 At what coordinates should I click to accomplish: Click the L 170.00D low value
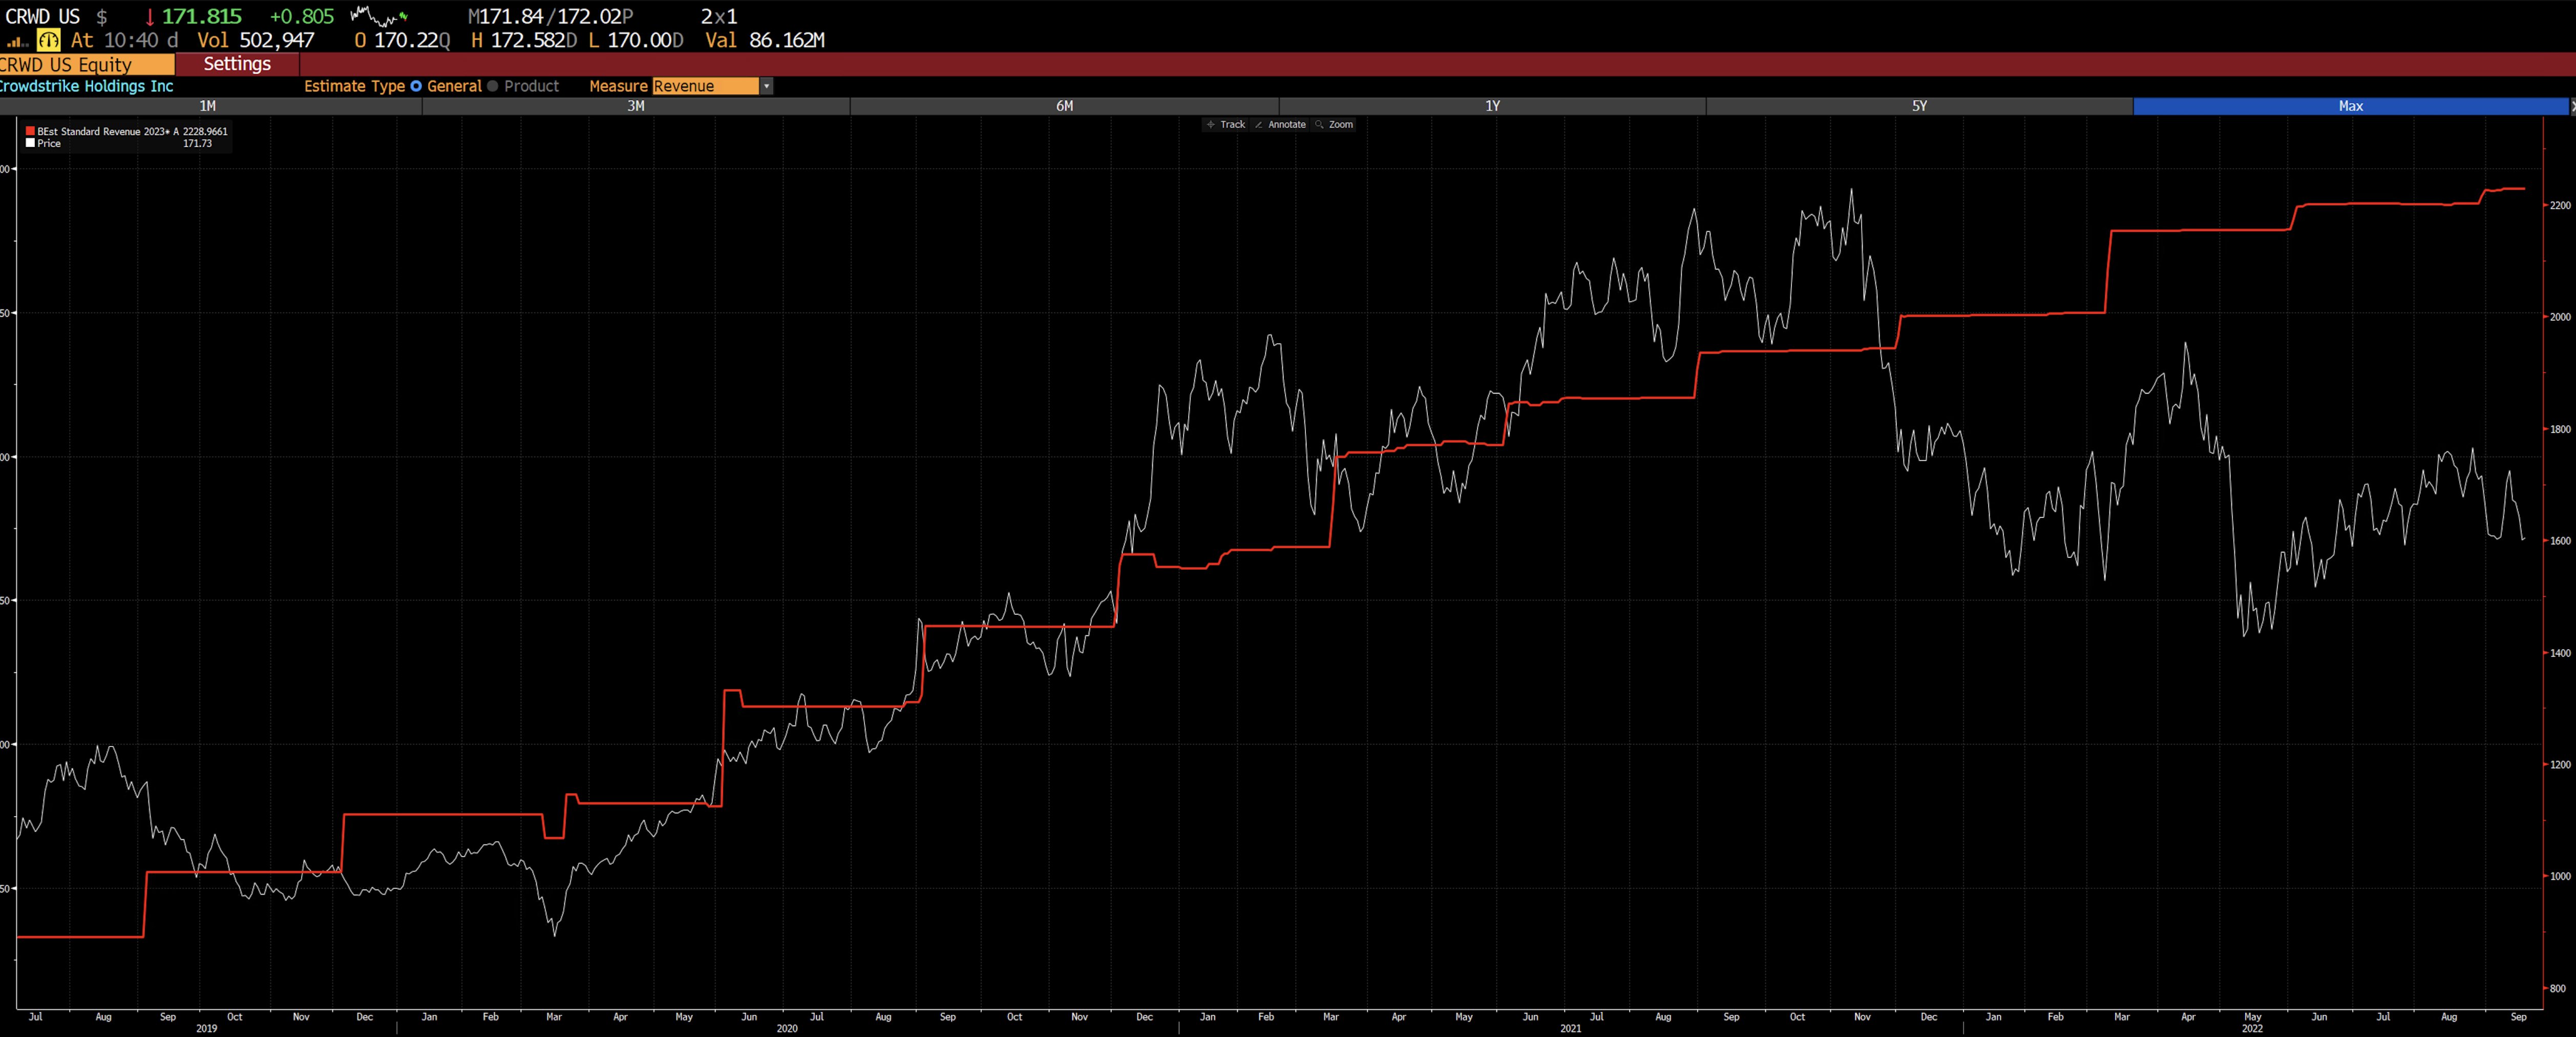click(x=636, y=41)
